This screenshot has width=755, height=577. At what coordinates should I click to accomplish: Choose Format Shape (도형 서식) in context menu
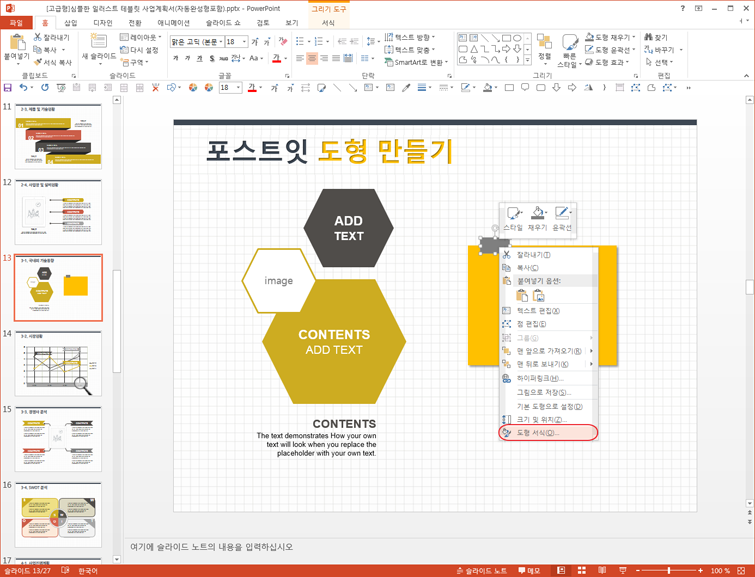[x=548, y=433]
